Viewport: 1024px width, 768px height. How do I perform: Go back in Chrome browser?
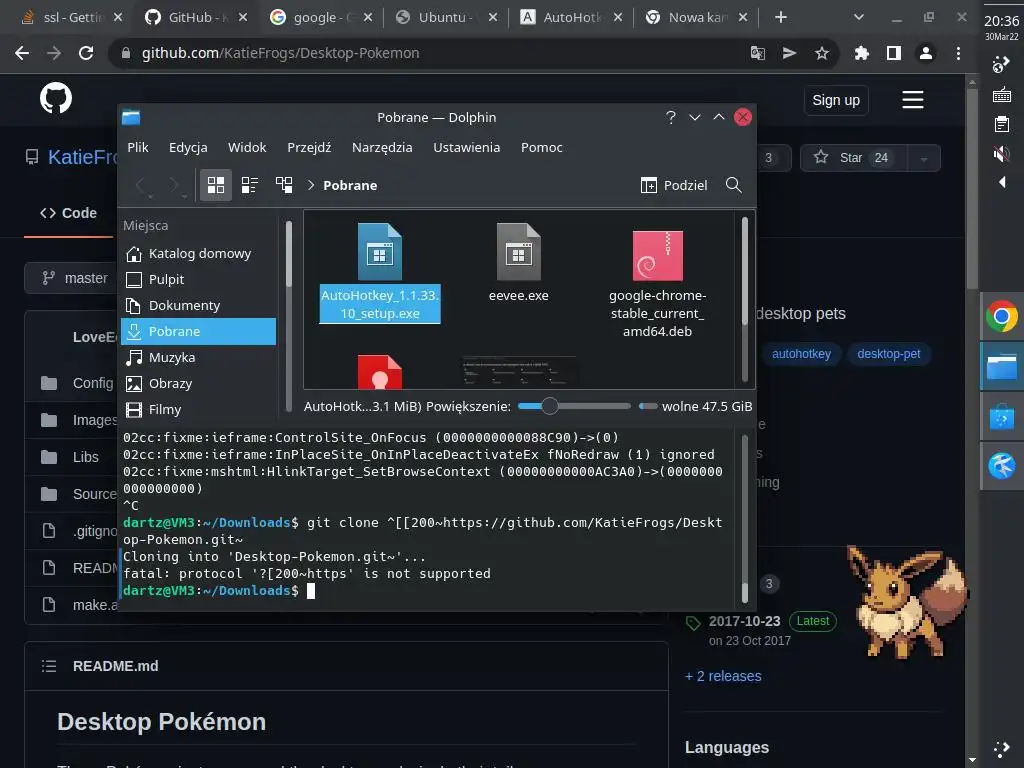(x=22, y=54)
